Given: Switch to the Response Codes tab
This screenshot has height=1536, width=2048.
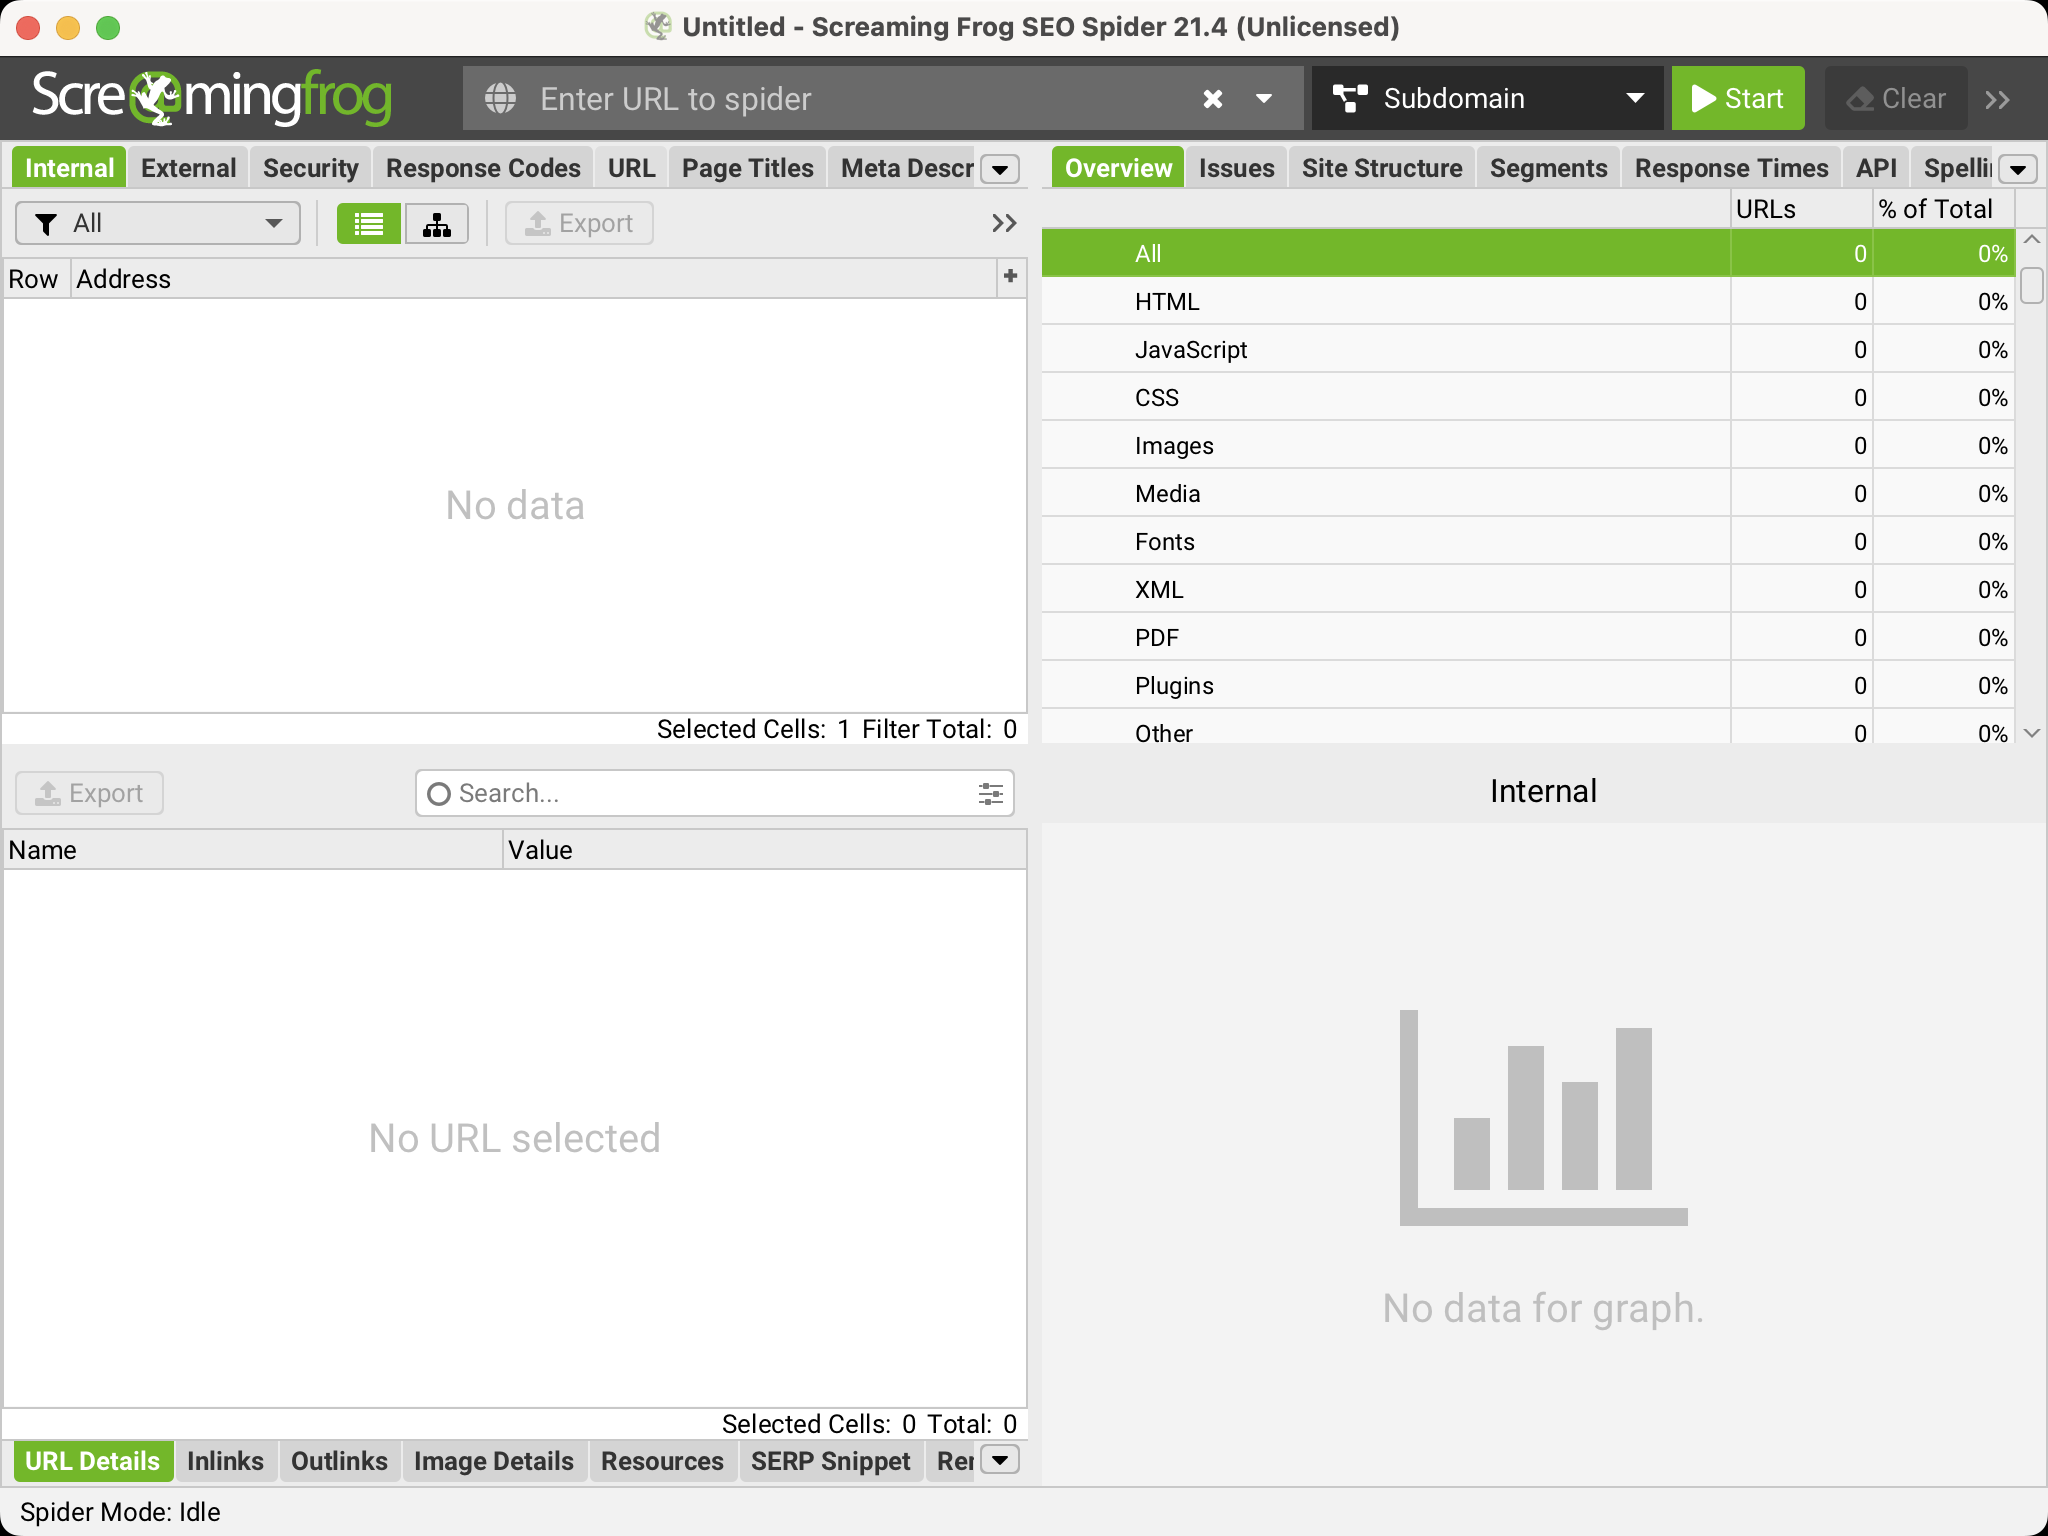Looking at the screenshot, I should pyautogui.click(x=483, y=168).
